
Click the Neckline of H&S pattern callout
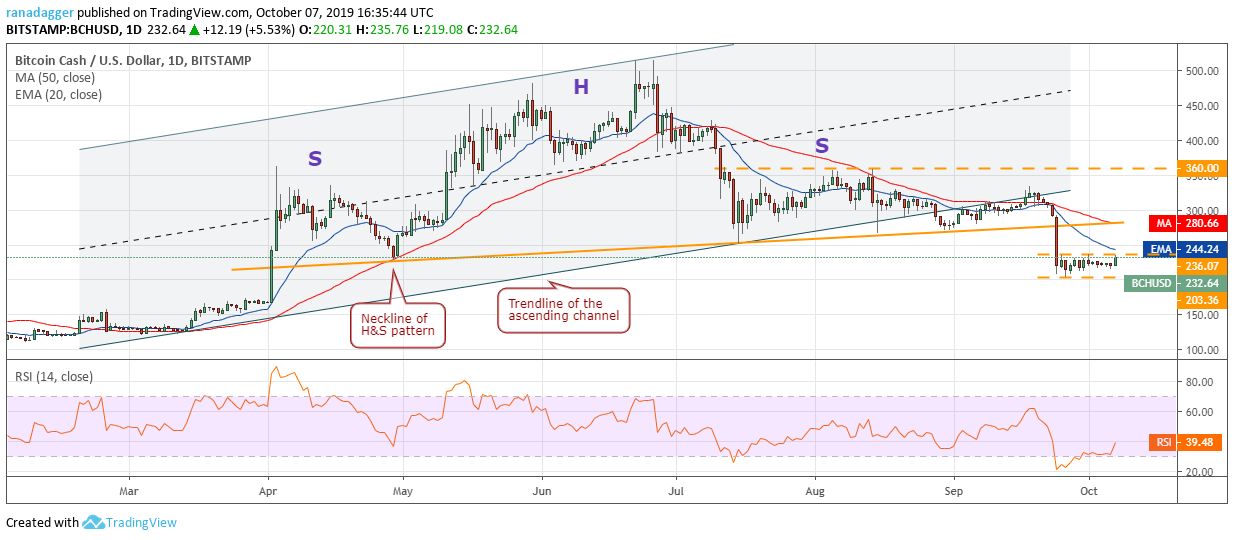(x=397, y=323)
